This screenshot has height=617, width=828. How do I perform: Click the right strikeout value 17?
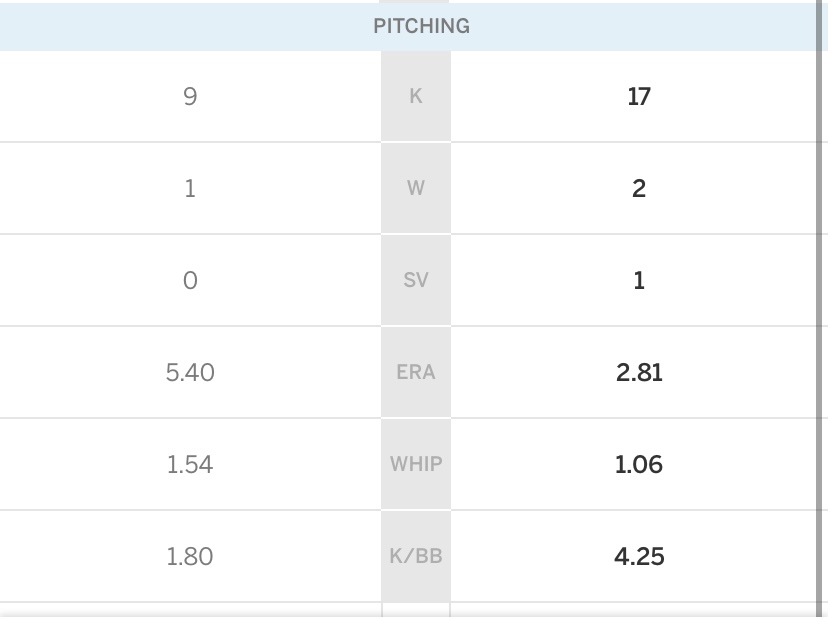point(639,97)
